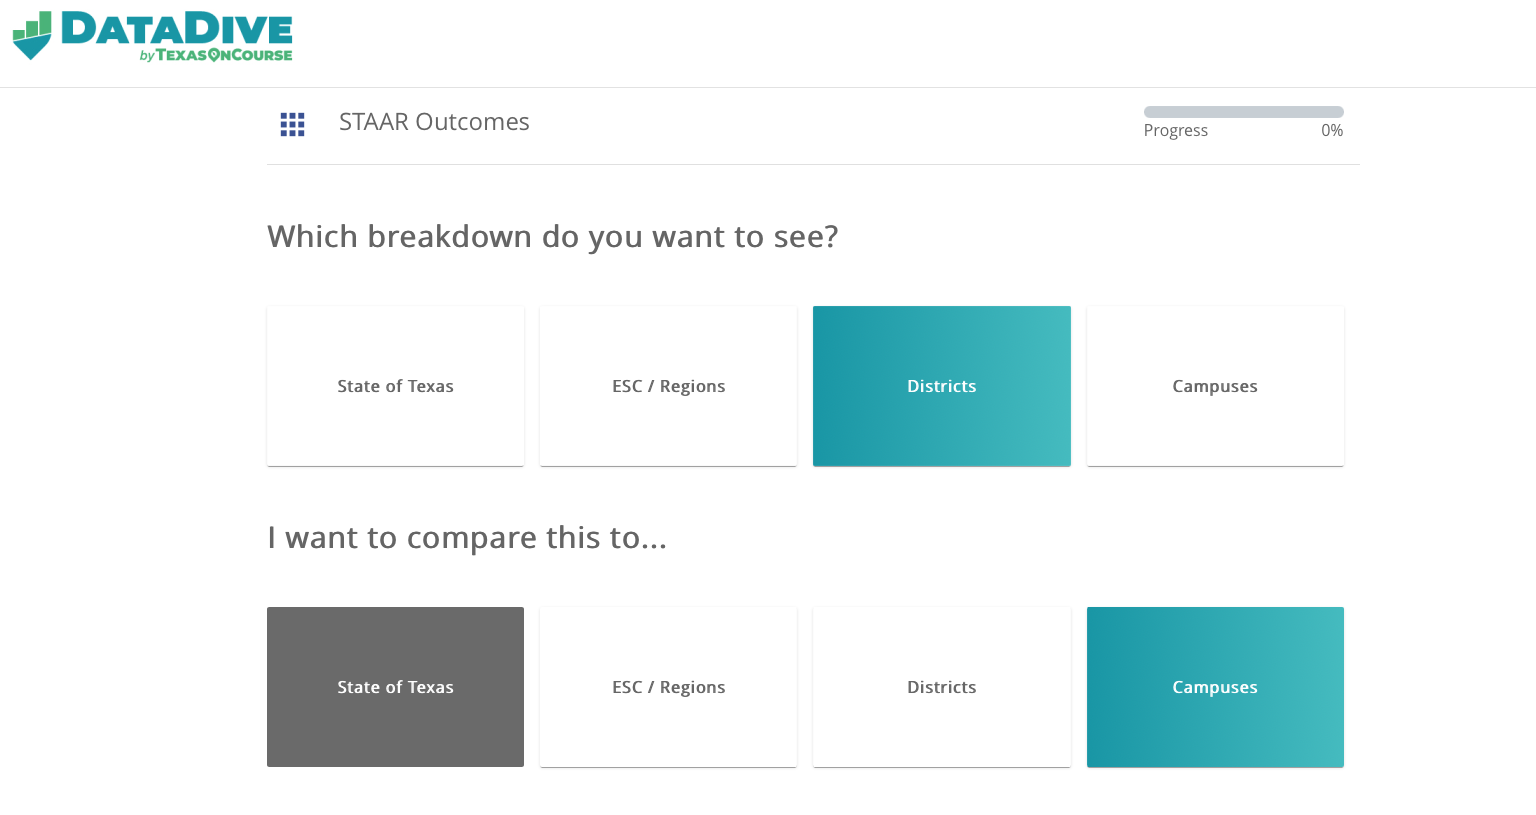Choose ESC / Regions as the breakdown

coord(668,386)
